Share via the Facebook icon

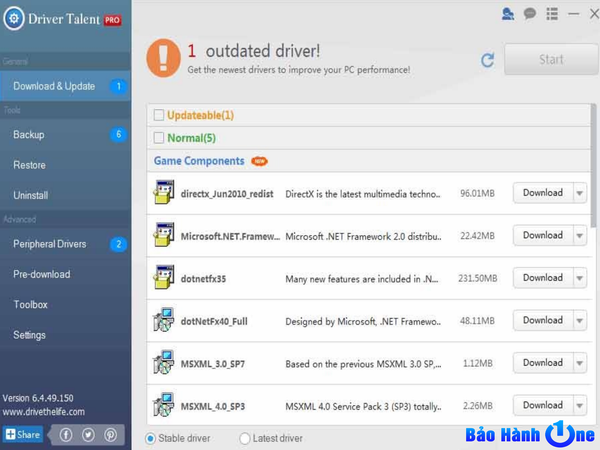(66, 435)
